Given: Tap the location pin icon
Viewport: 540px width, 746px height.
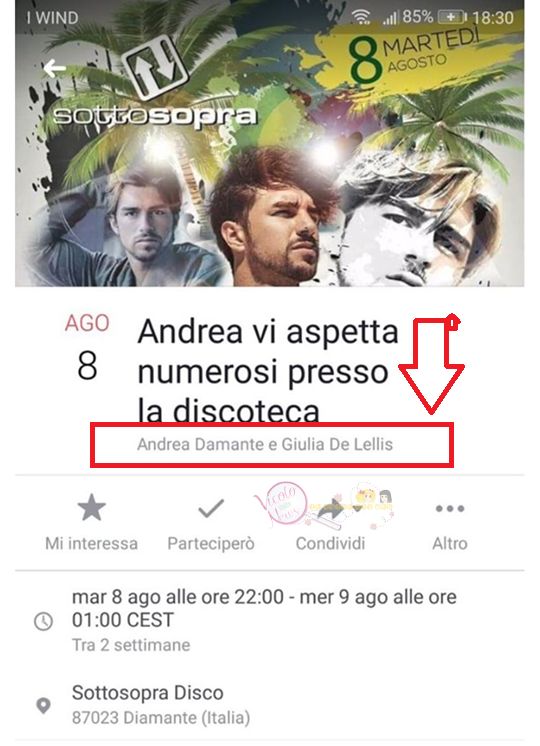Looking at the screenshot, I should pyautogui.click(x=43, y=705).
